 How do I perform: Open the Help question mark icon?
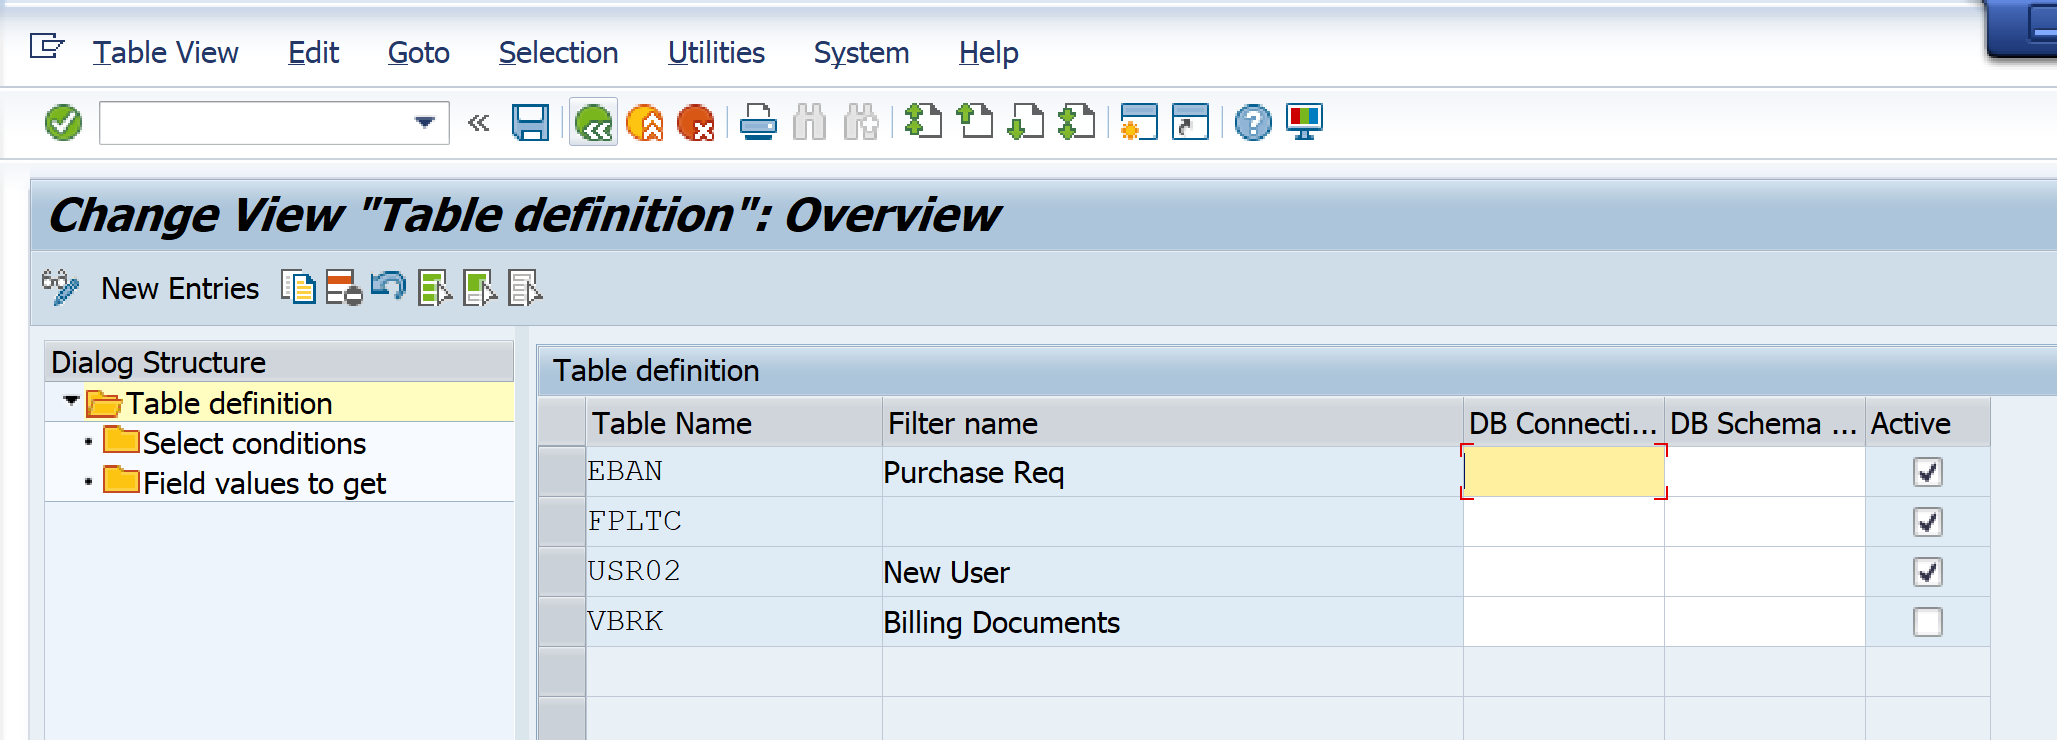pos(1252,123)
